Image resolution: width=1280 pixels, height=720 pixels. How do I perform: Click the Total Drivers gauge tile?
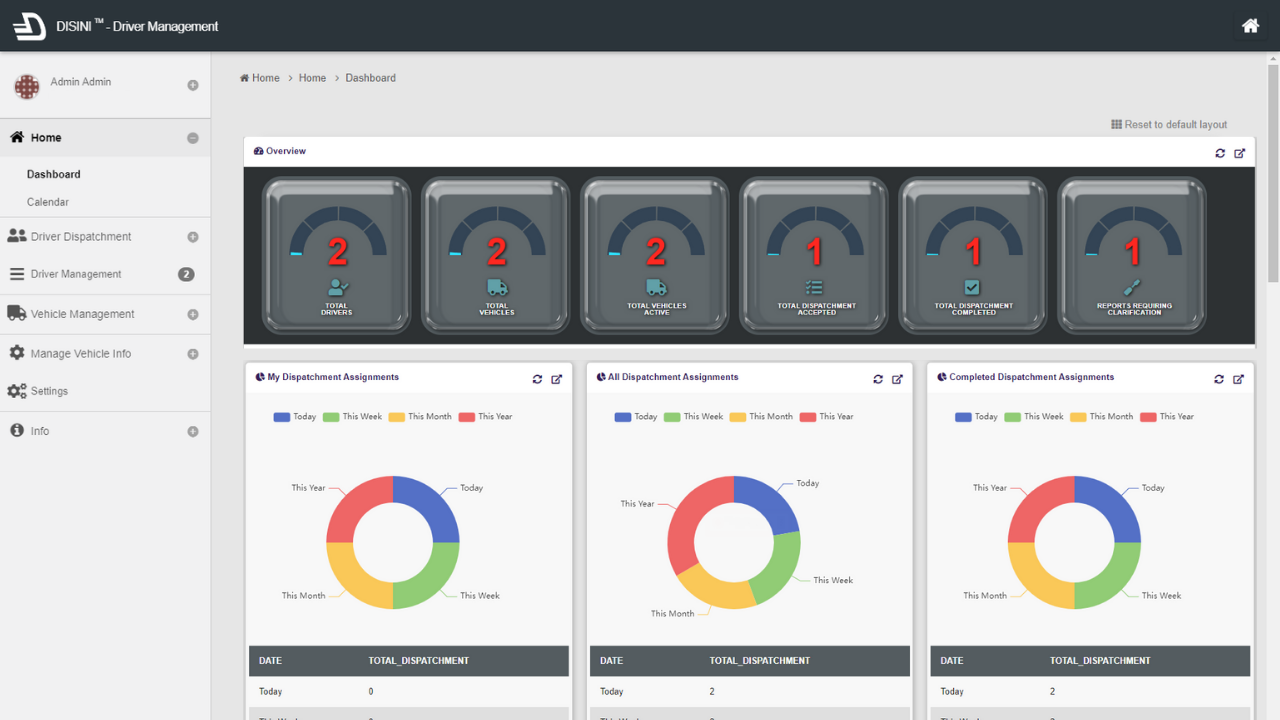point(337,255)
